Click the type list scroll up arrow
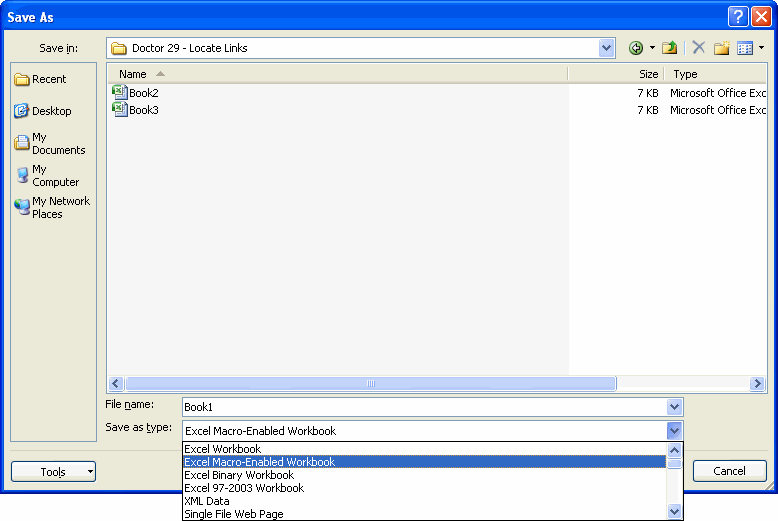The image size is (778, 521). click(674, 450)
